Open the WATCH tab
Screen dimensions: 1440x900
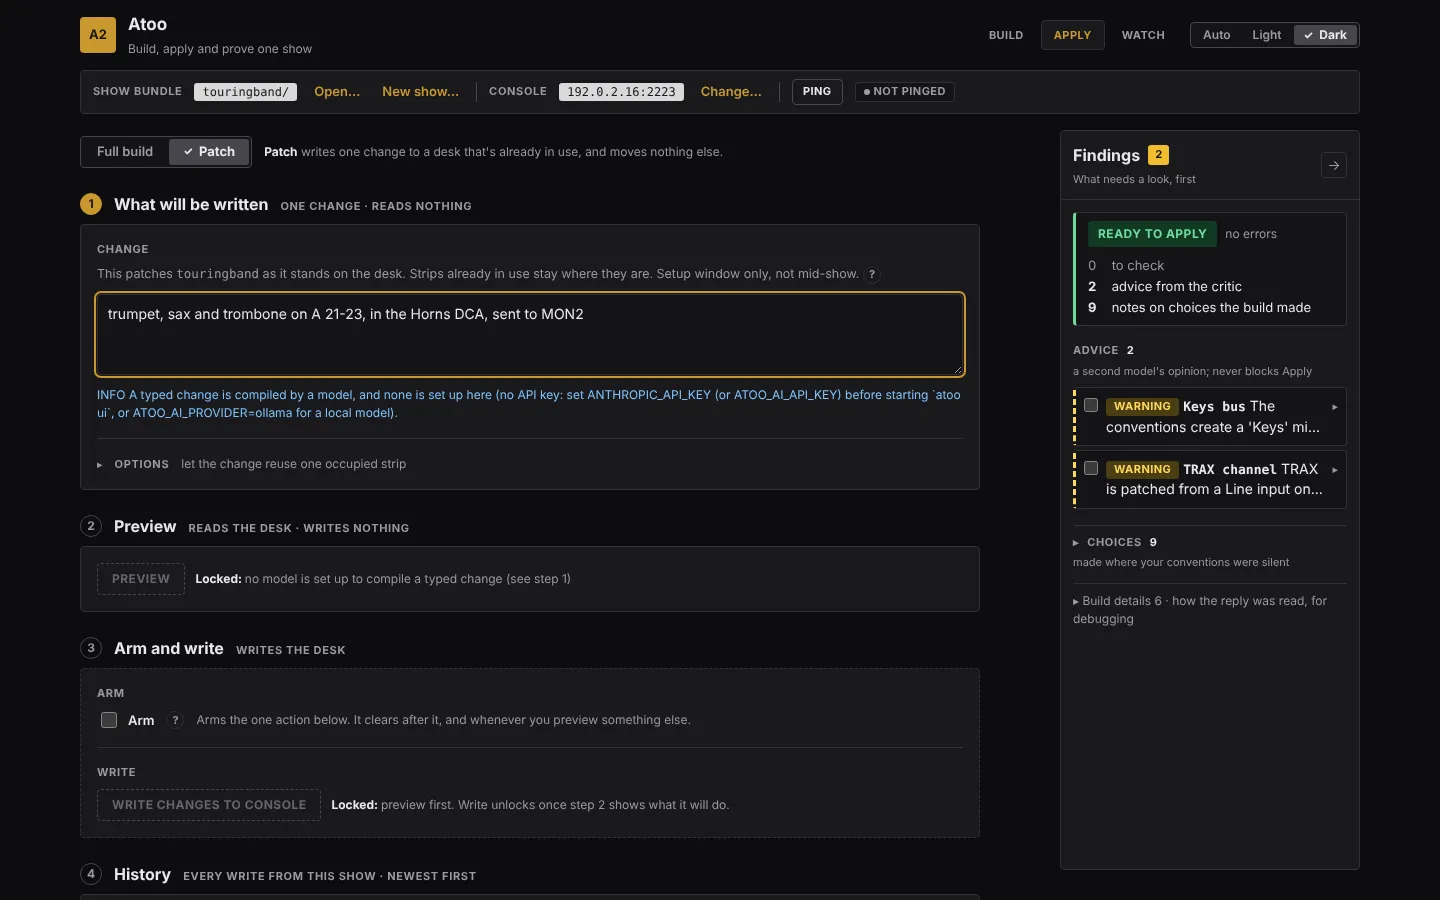click(1143, 35)
